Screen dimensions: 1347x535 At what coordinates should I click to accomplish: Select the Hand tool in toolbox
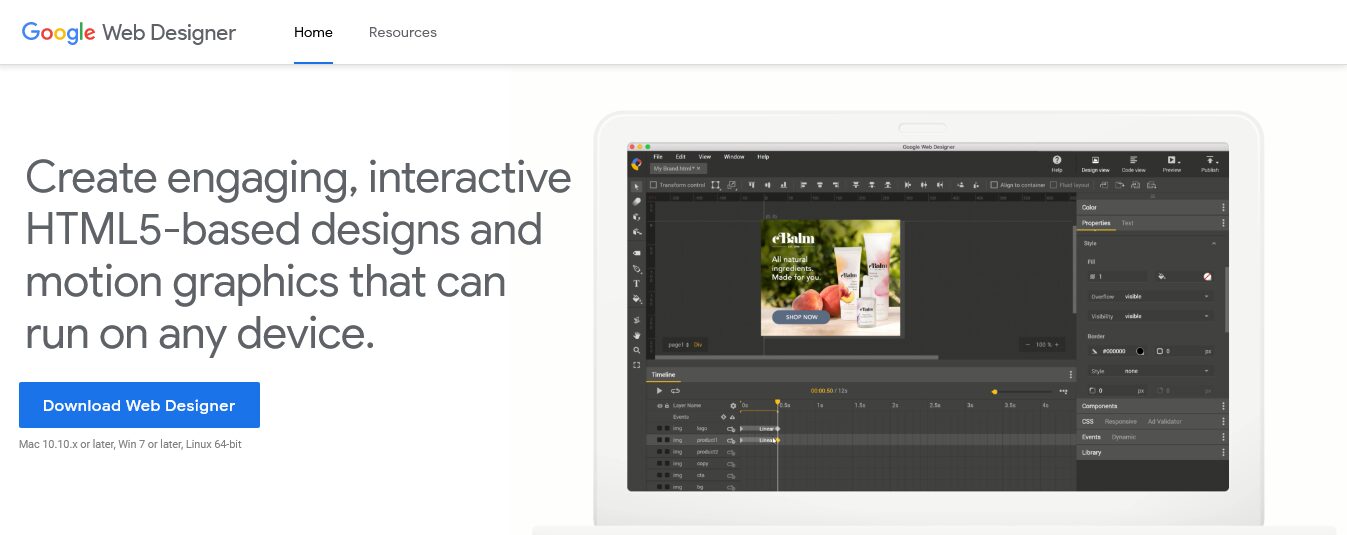pos(637,336)
